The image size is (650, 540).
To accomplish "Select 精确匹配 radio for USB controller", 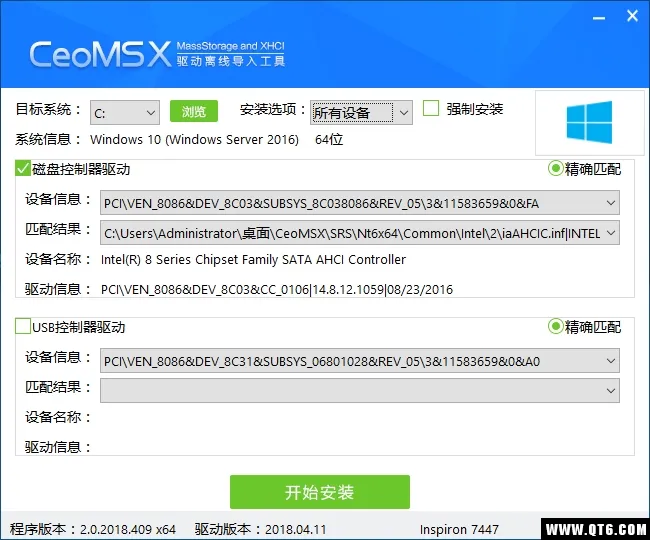I will tap(555, 327).
